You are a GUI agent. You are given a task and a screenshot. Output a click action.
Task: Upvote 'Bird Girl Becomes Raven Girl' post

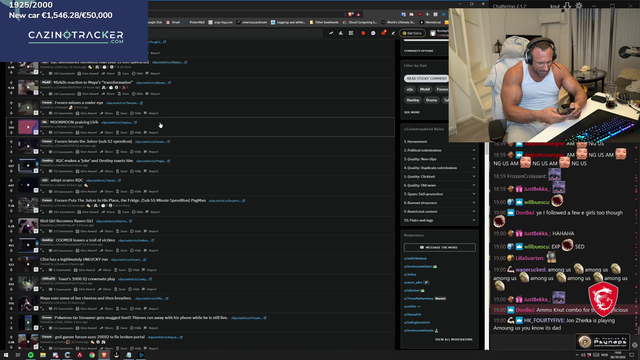pos(11,221)
